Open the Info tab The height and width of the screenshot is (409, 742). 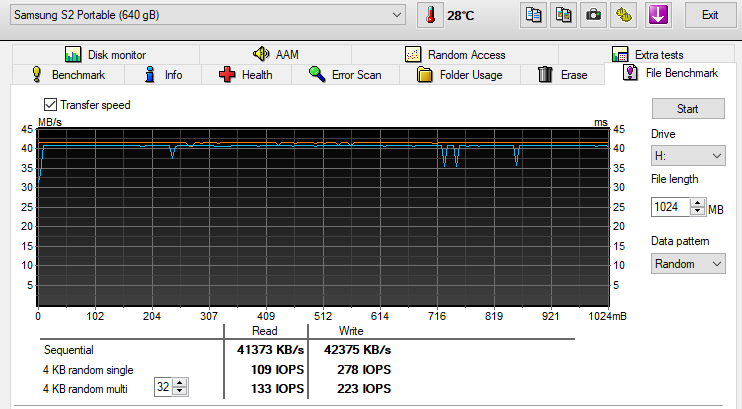pyautogui.click(x=163, y=74)
